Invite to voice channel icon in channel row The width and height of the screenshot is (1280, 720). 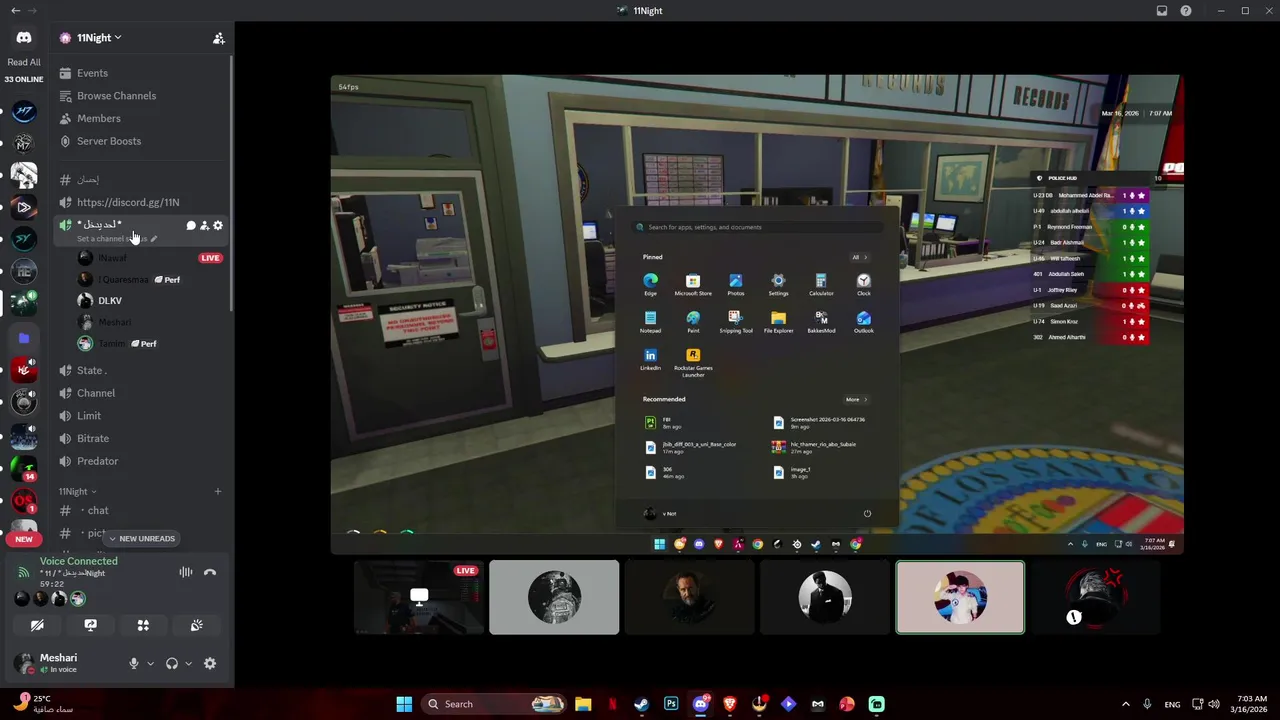[x=204, y=225]
